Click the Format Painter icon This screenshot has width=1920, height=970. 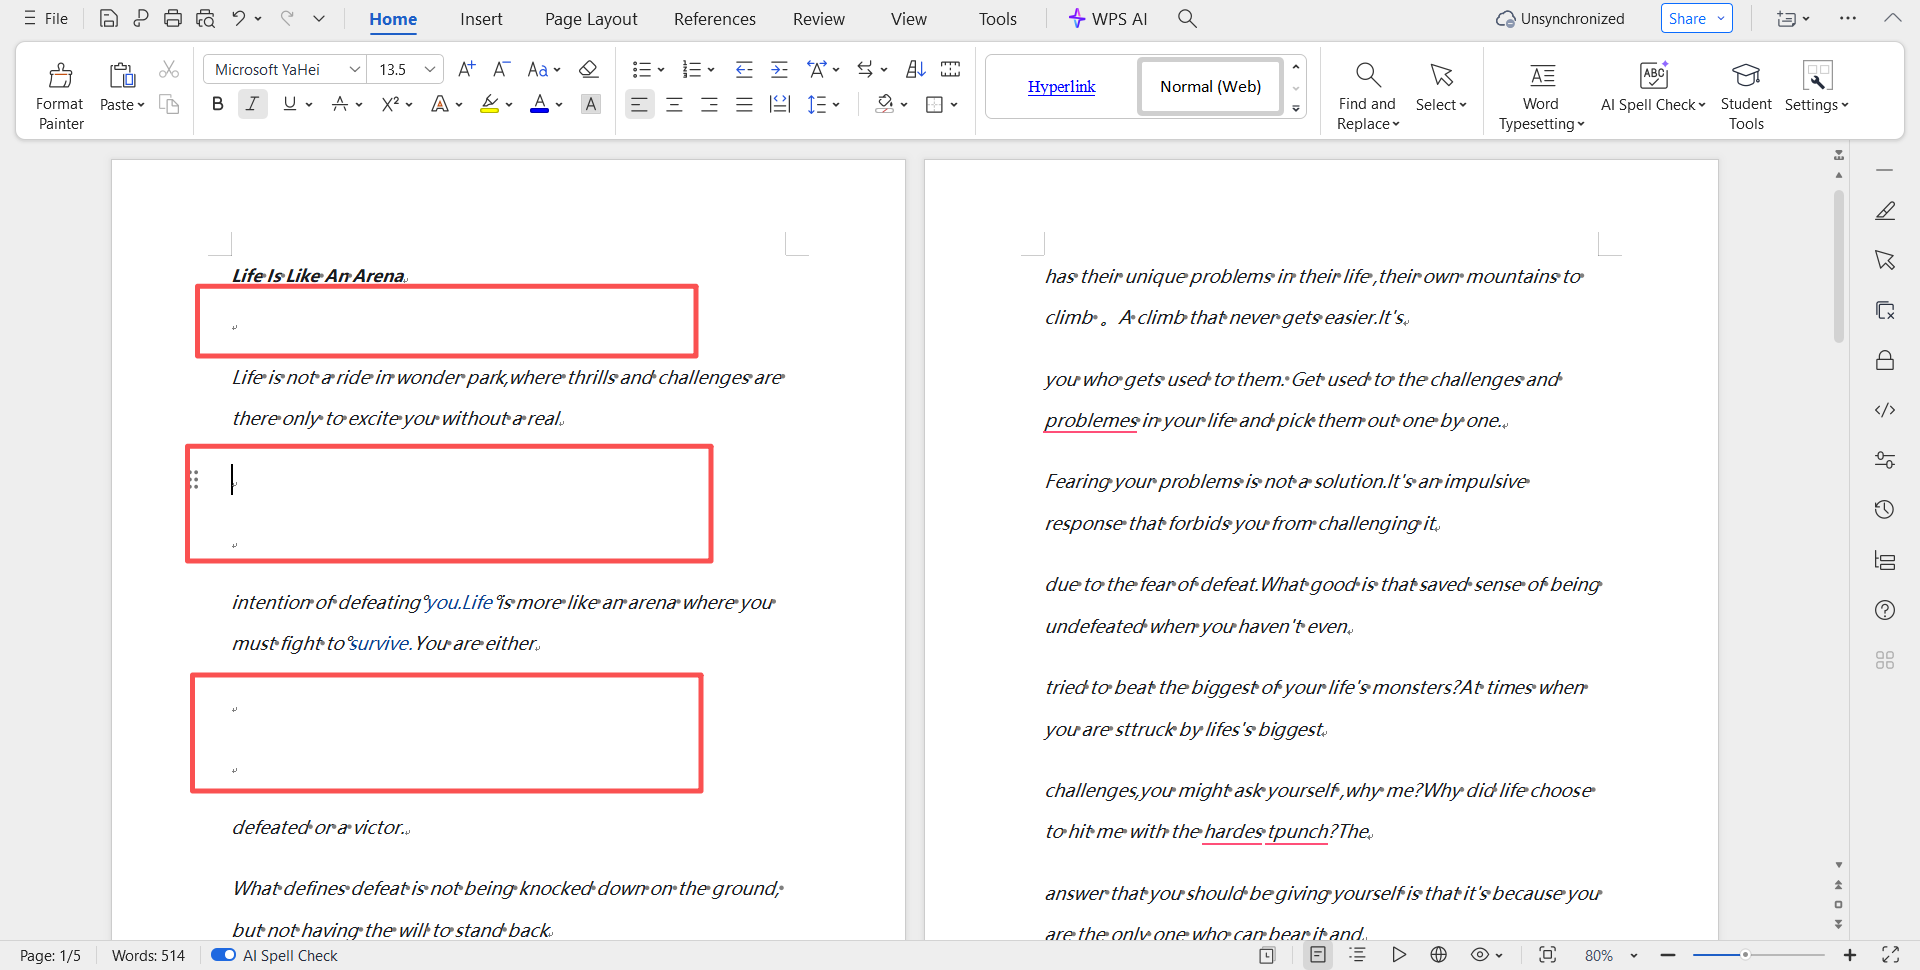tap(60, 77)
